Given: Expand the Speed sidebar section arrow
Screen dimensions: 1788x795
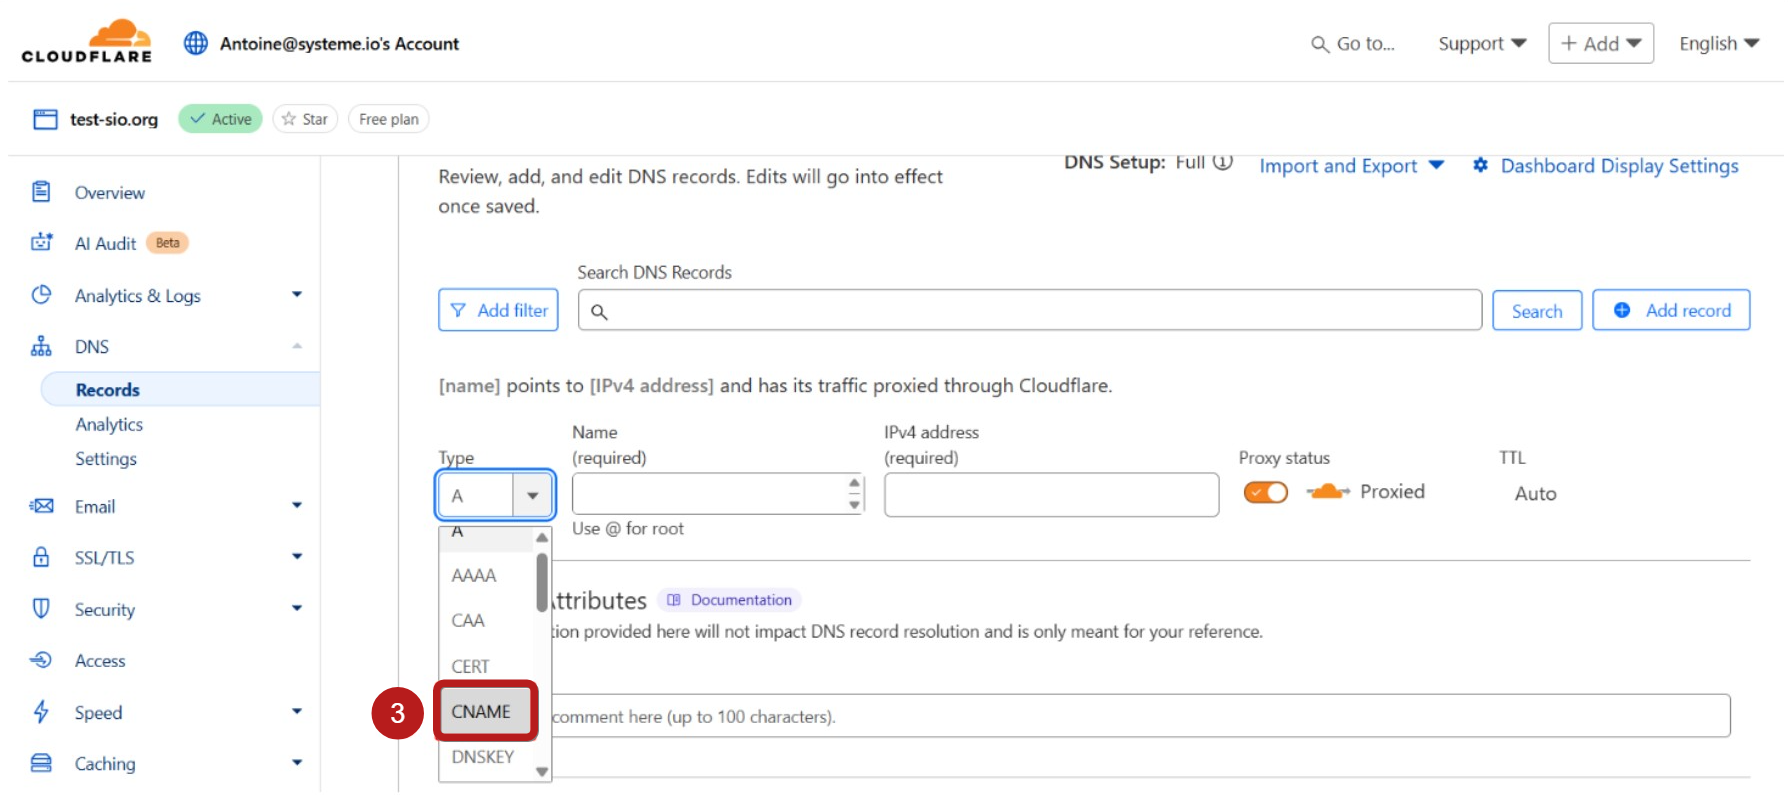Looking at the screenshot, I should tap(297, 711).
